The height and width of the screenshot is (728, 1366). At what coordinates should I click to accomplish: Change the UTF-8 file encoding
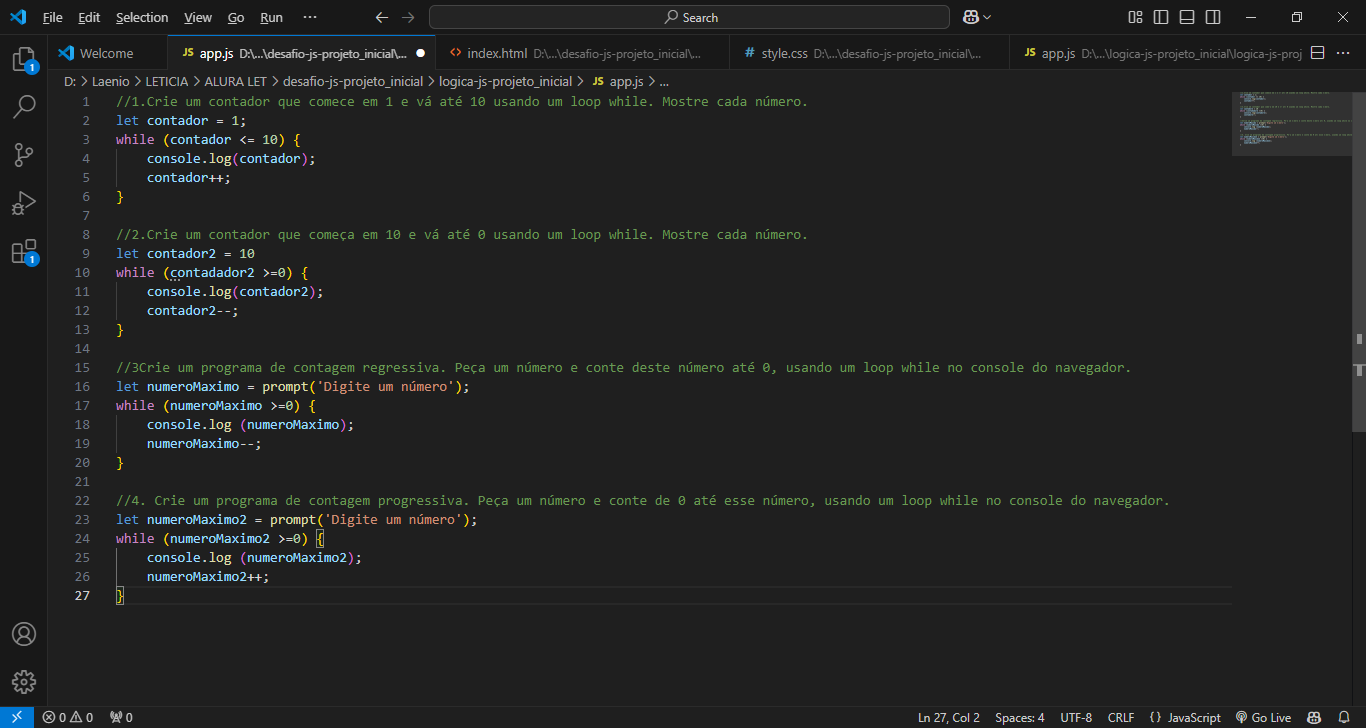(x=1076, y=717)
